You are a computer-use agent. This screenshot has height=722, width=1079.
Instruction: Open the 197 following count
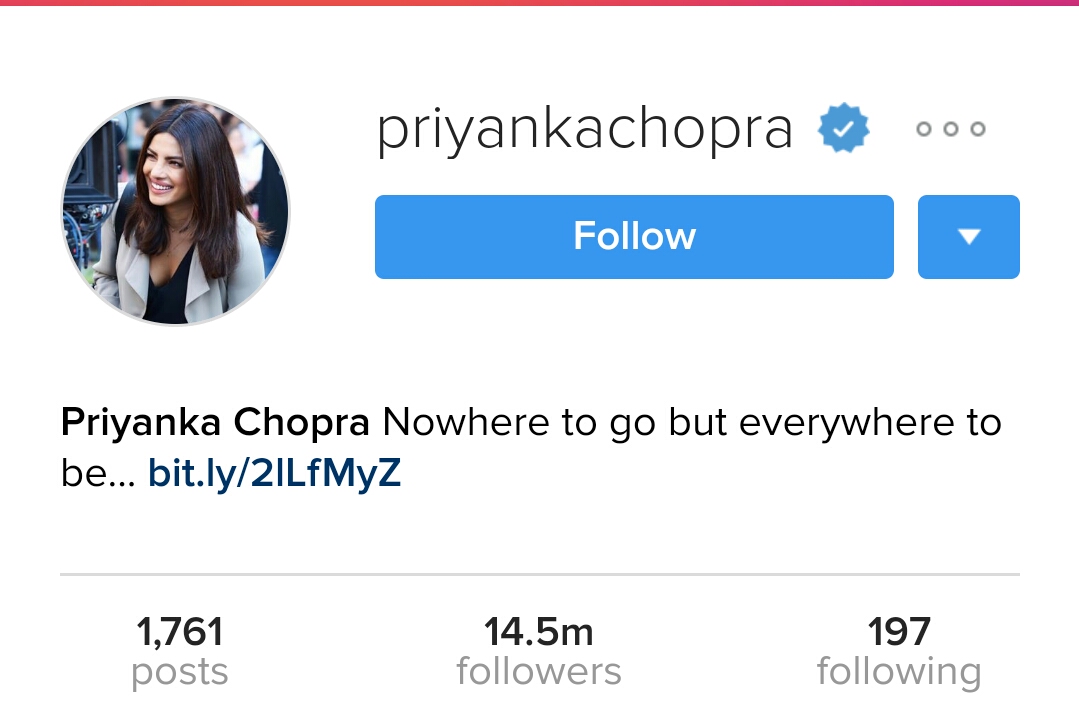click(899, 632)
